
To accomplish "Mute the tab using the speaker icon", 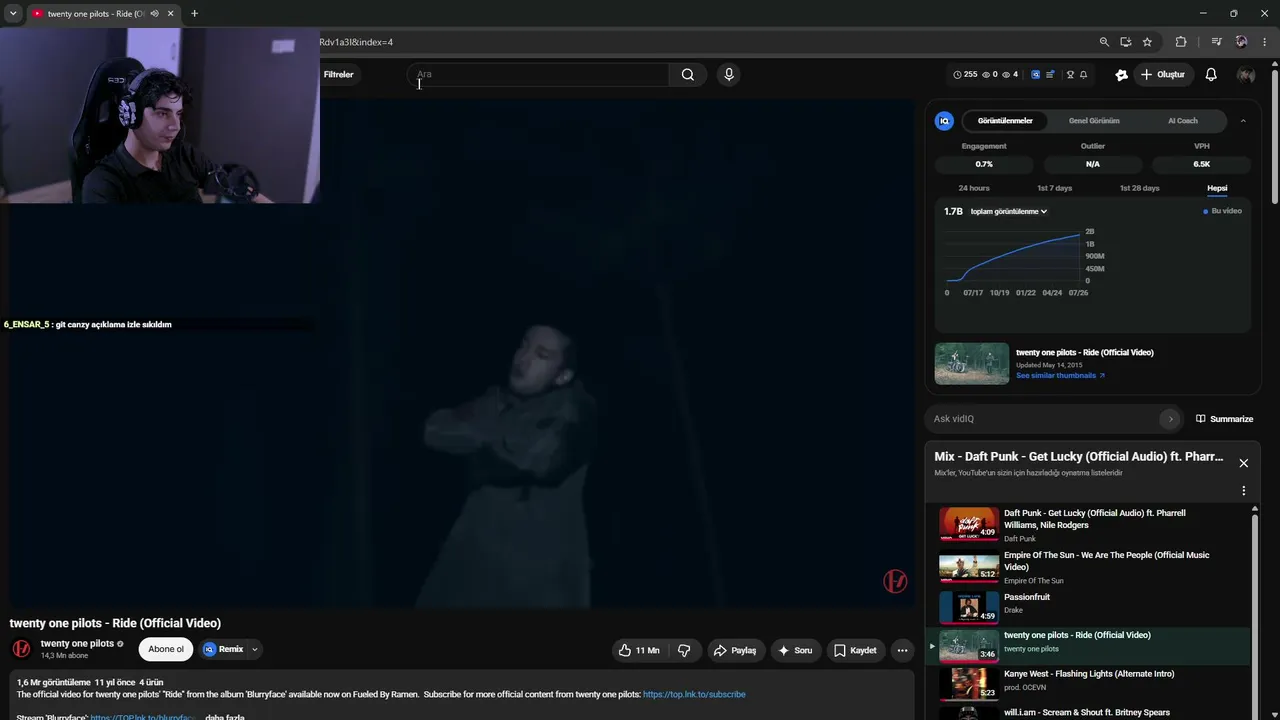I will tap(154, 14).
